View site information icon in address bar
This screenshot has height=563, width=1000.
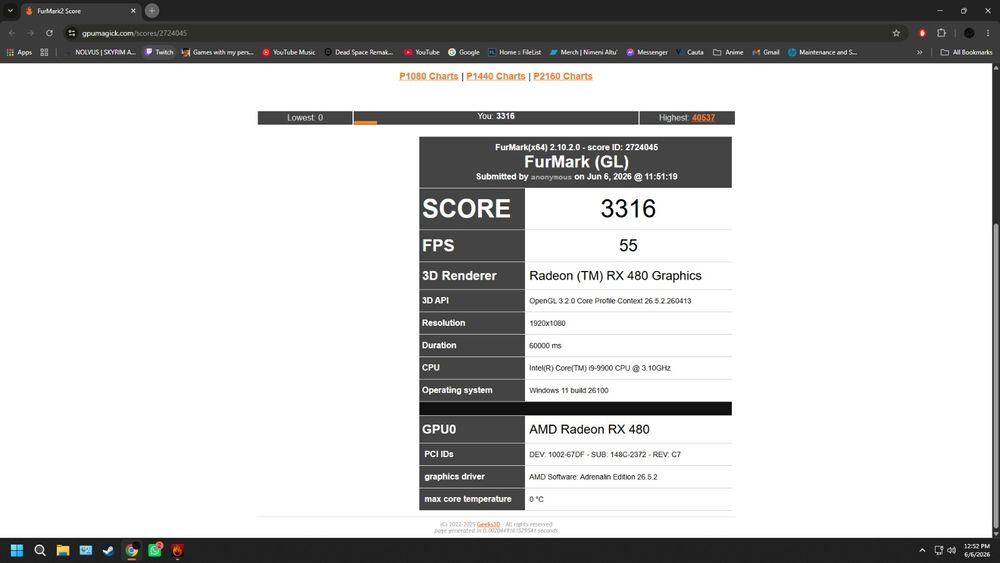(x=72, y=33)
